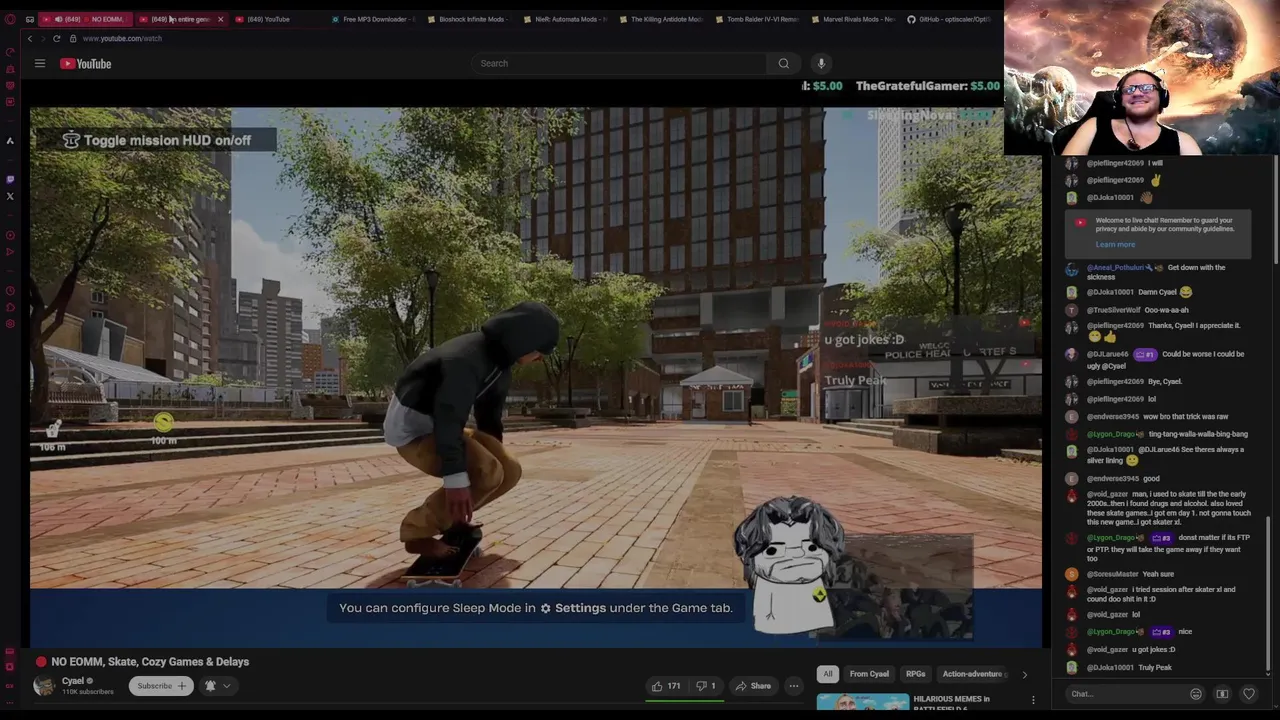Click the video title 'NO EOMM, Skate, Cozy Games & Delays'

[x=150, y=662]
